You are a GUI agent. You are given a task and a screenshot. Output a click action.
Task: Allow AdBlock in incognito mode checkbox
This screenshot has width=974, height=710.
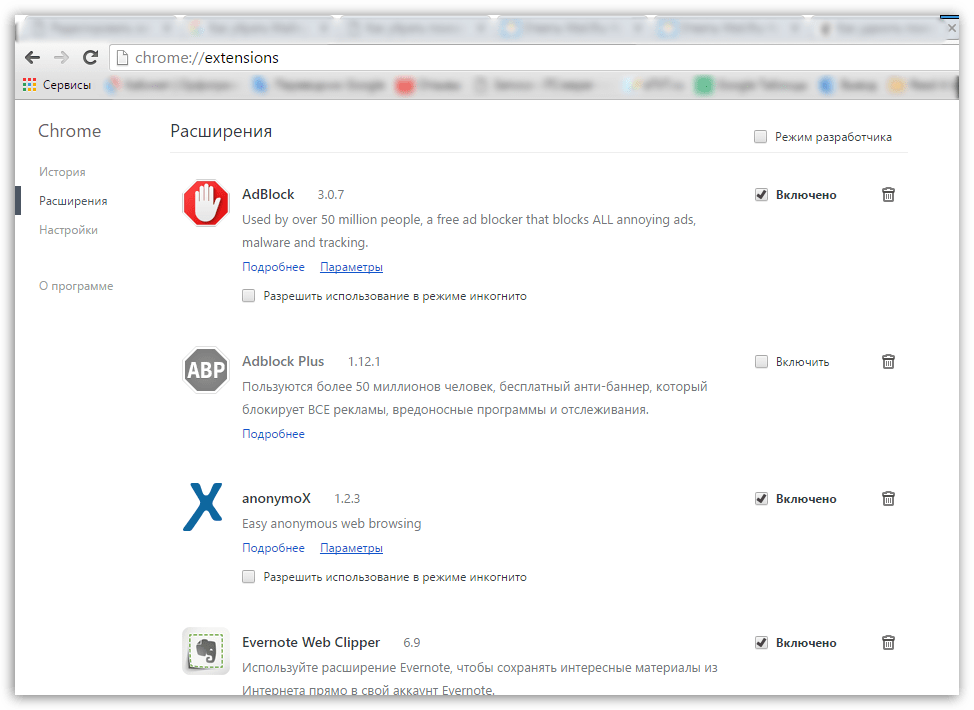click(x=248, y=296)
